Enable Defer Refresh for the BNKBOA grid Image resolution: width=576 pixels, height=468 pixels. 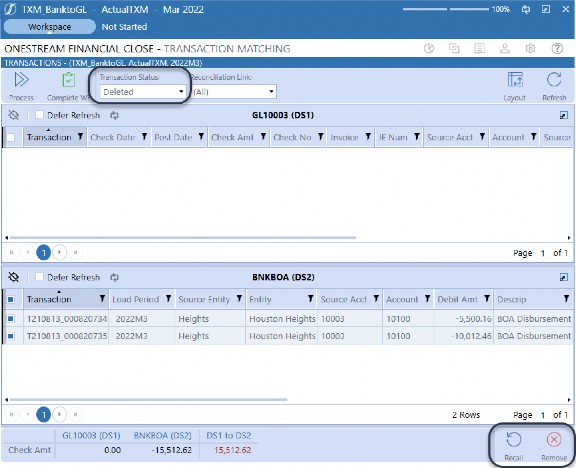[39, 277]
